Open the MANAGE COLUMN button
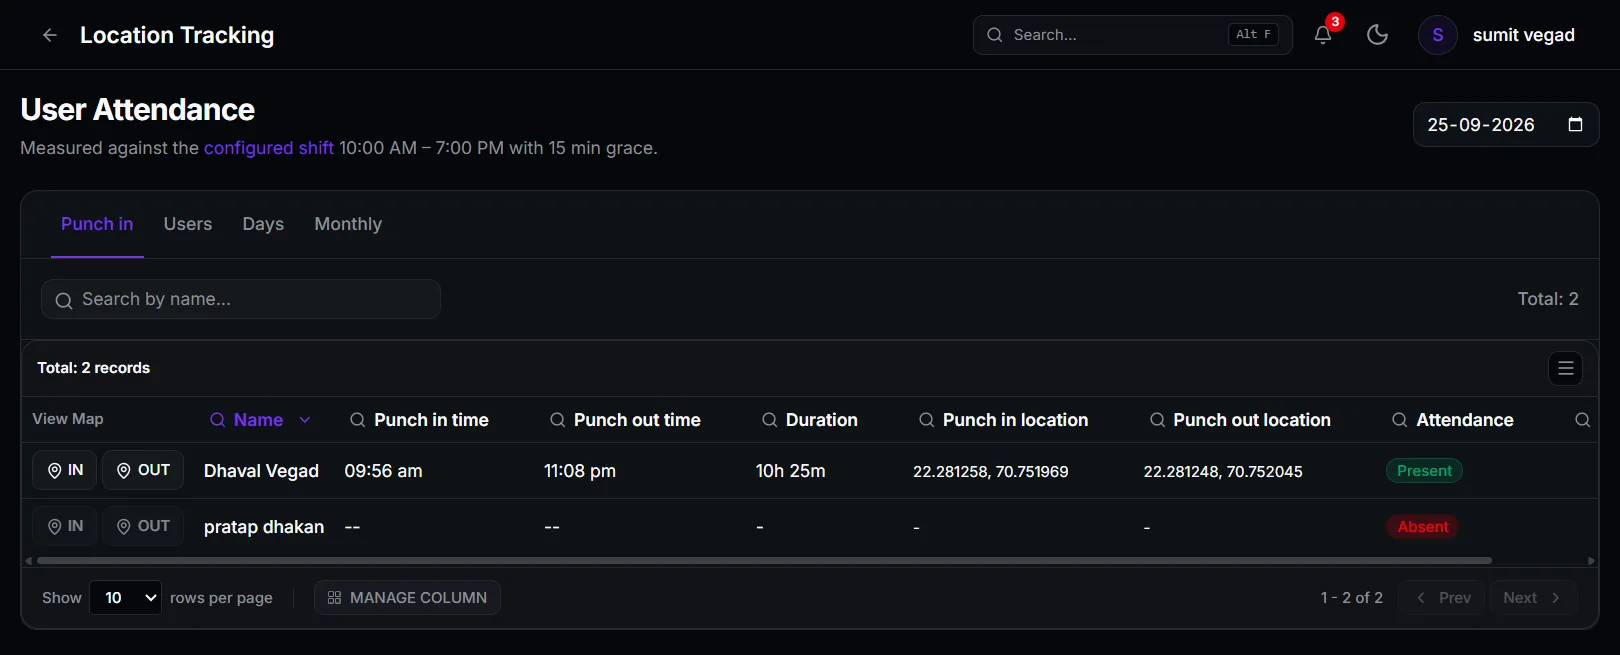Screen dimensions: 1620x655 point(407,598)
